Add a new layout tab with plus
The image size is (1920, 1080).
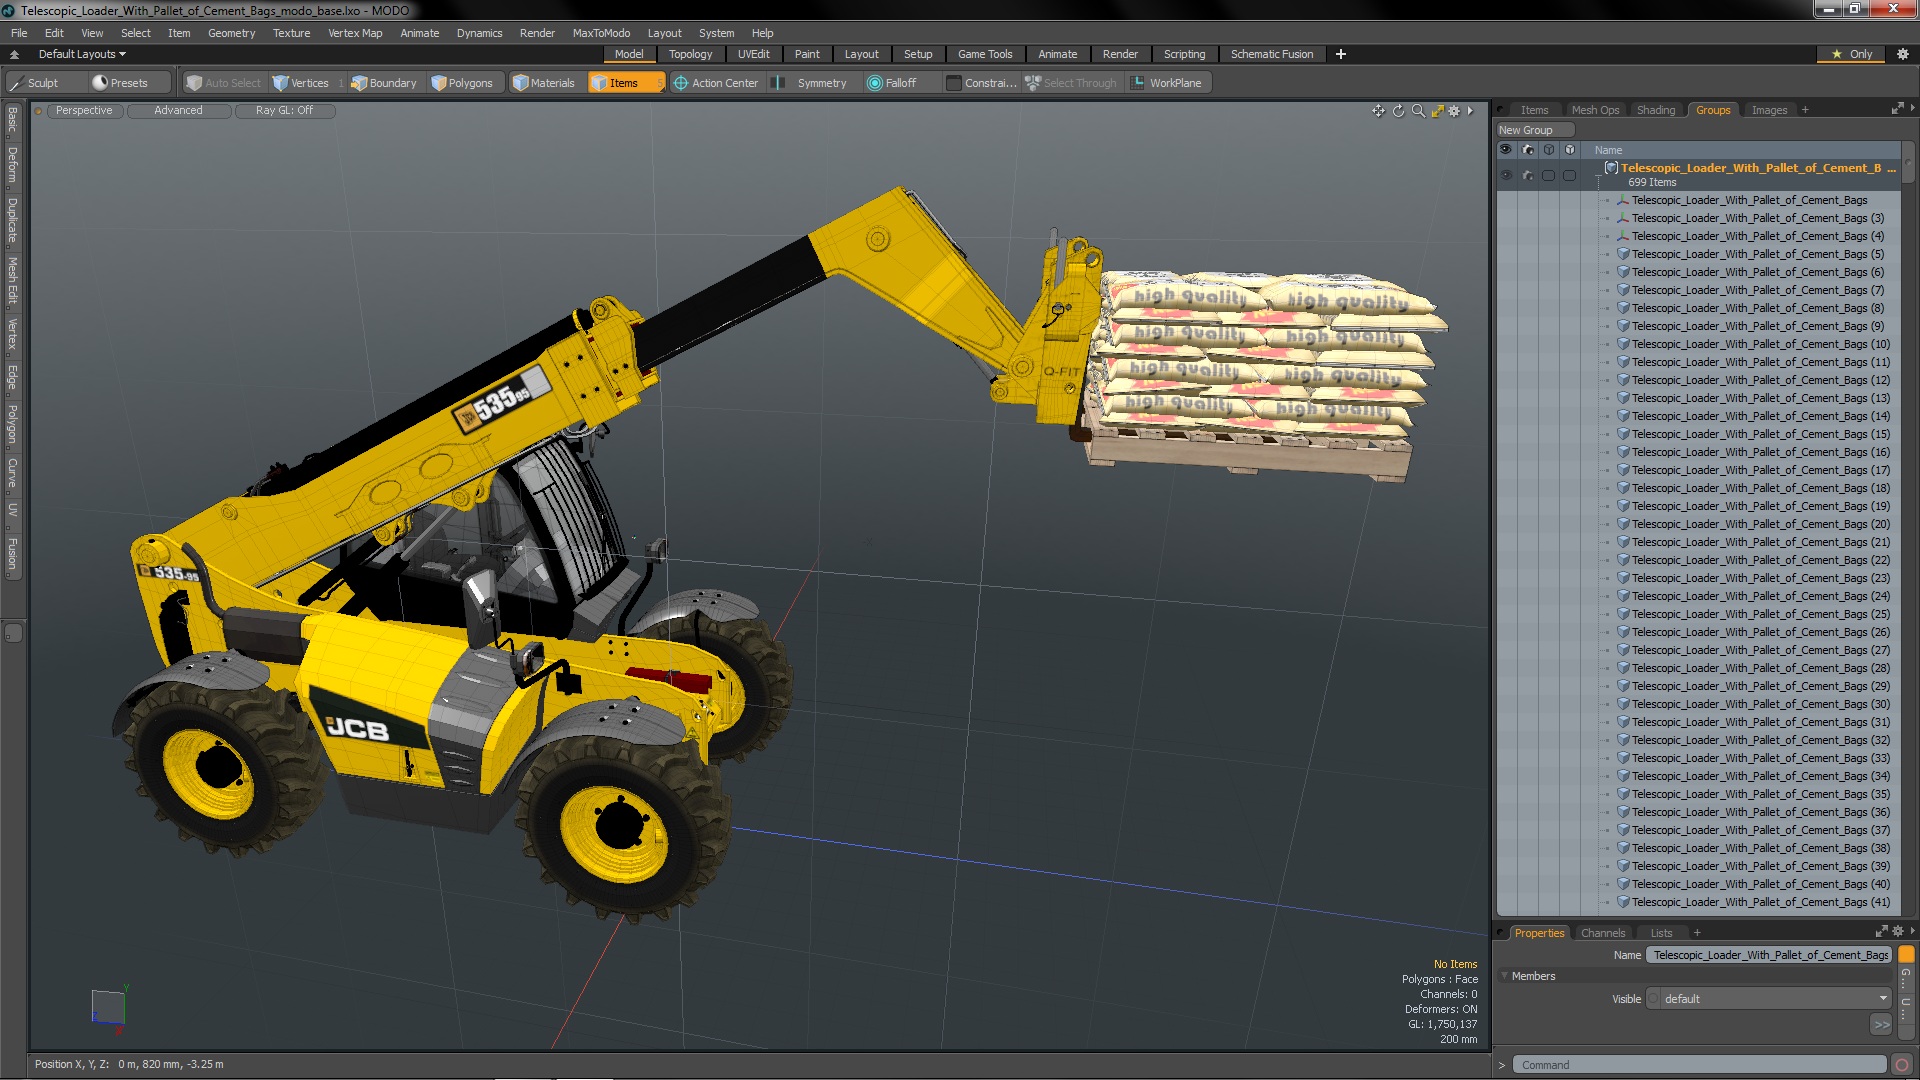[x=1341, y=54]
